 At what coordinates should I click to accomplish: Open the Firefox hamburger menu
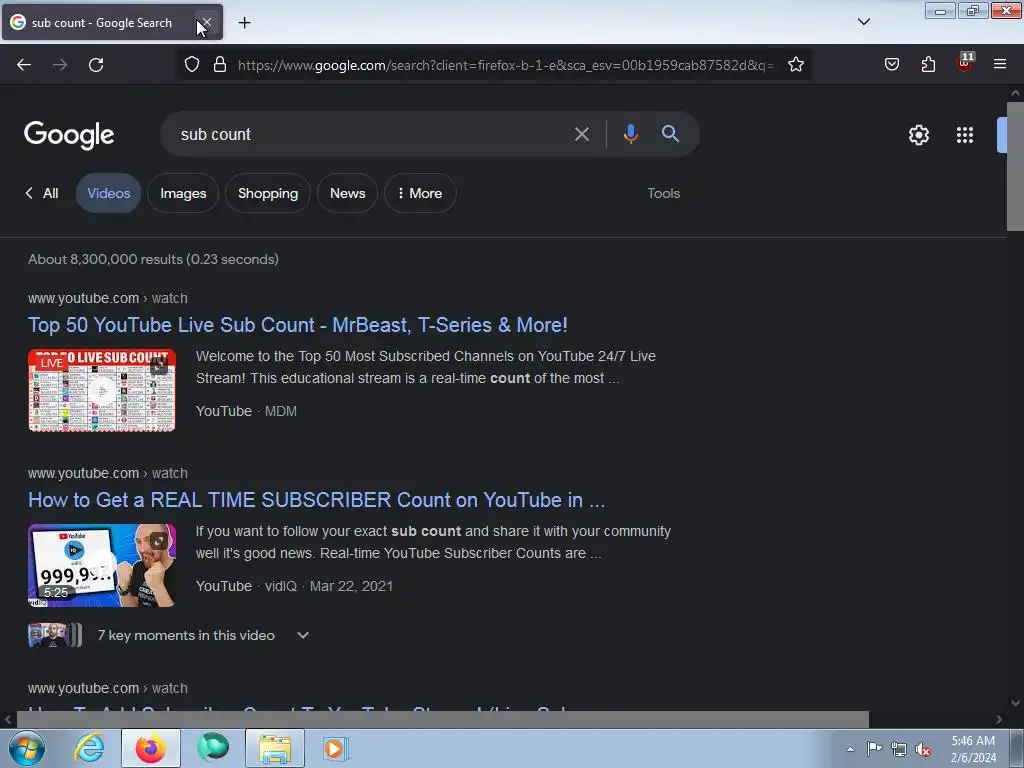1000,65
